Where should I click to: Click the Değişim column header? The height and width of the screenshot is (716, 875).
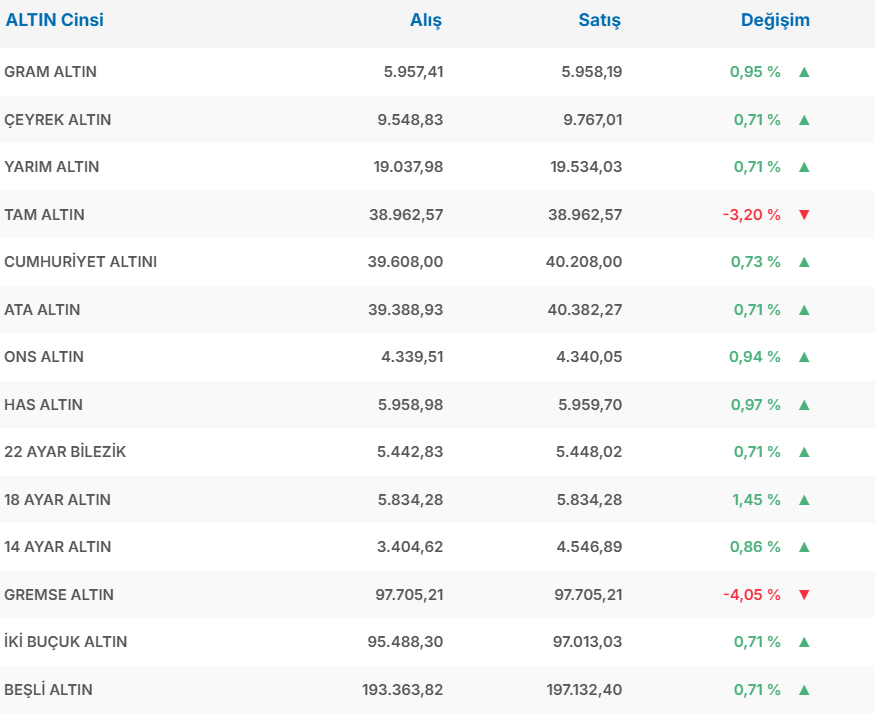(775, 20)
